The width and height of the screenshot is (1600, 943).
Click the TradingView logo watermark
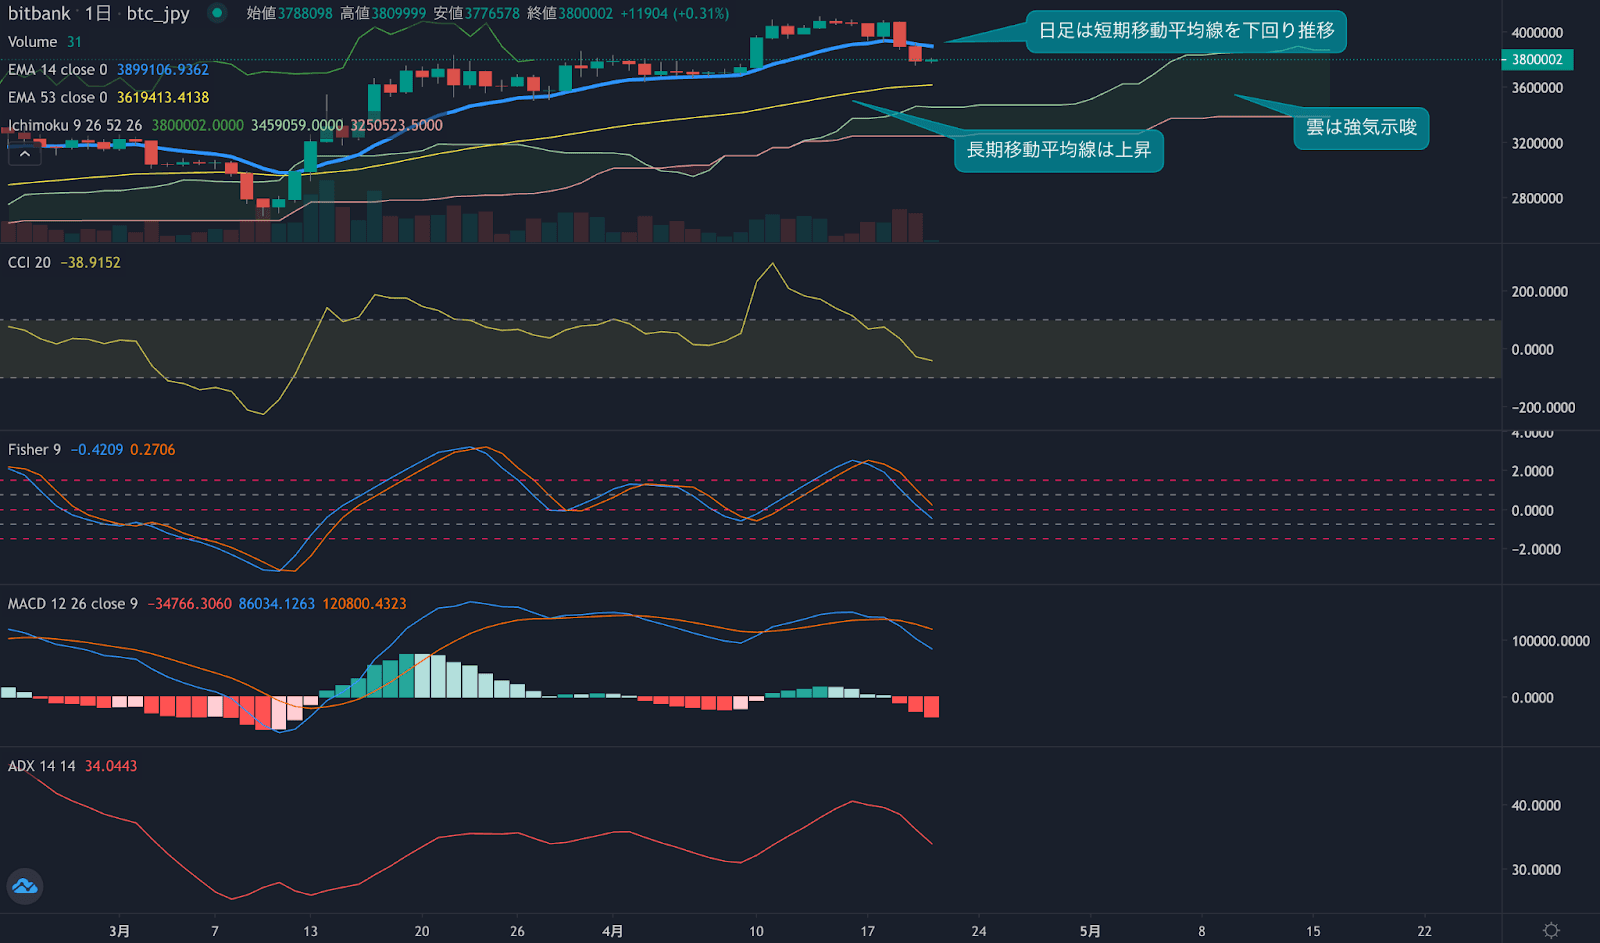[x=24, y=886]
